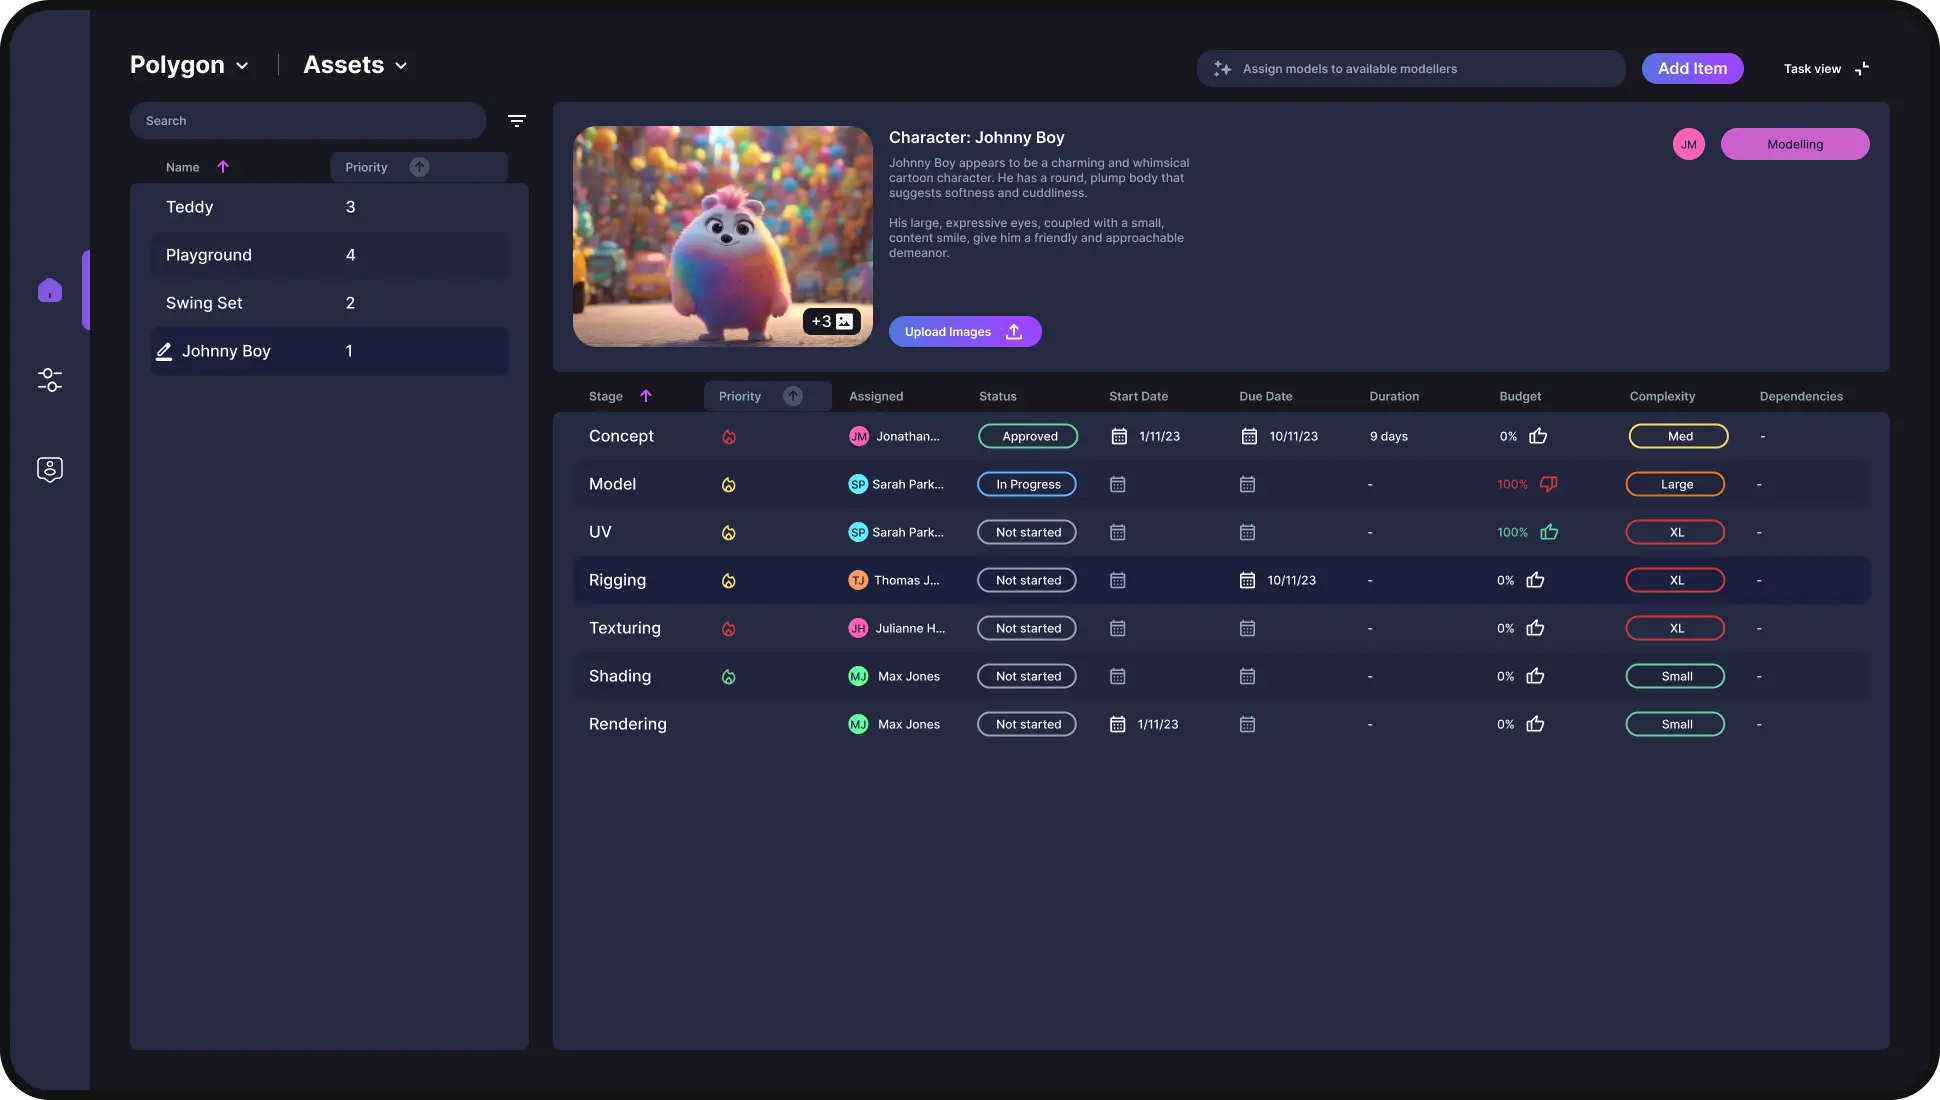The height and width of the screenshot is (1100, 1940).
Task: Click the Rigging due date calendar icon
Action: [x=1247, y=581]
